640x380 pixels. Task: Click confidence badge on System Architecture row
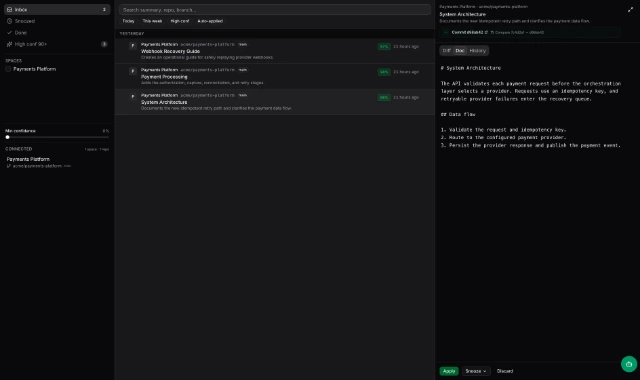click(x=384, y=98)
